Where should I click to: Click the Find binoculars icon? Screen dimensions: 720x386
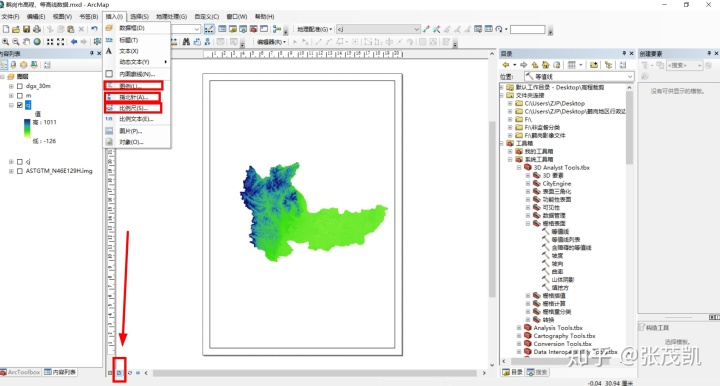click(186, 42)
